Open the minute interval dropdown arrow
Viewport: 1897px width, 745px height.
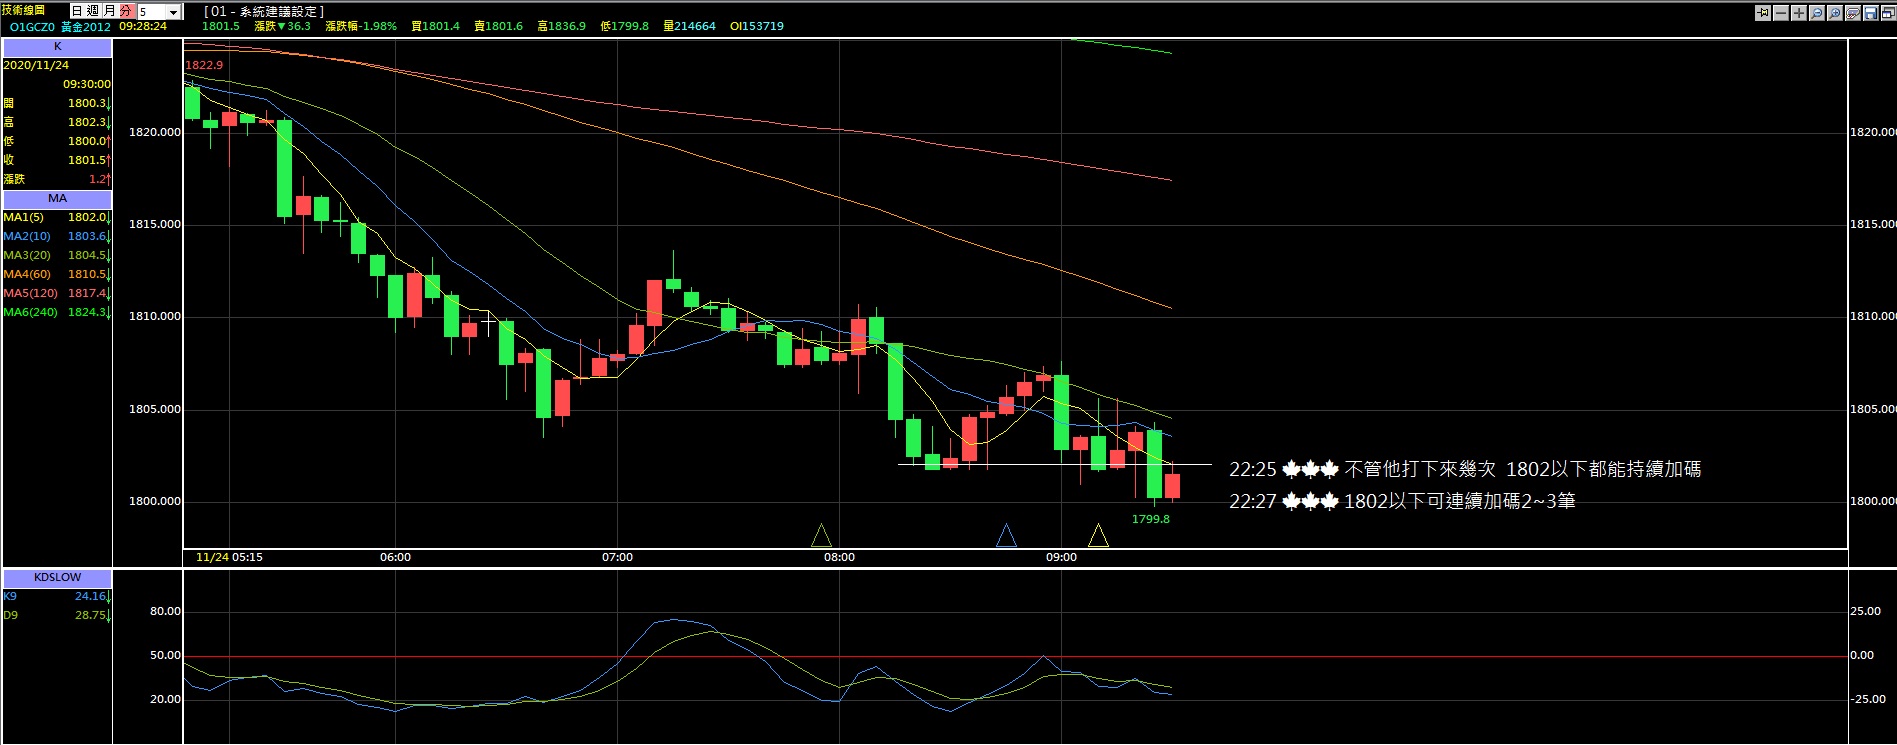click(x=174, y=12)
